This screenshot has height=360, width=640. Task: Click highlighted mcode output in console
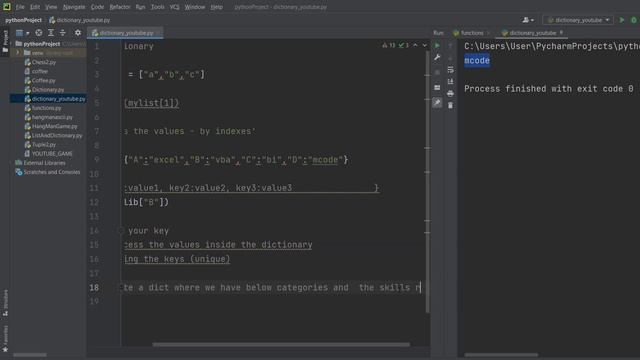pyautogui.click(x=477, y=61)
